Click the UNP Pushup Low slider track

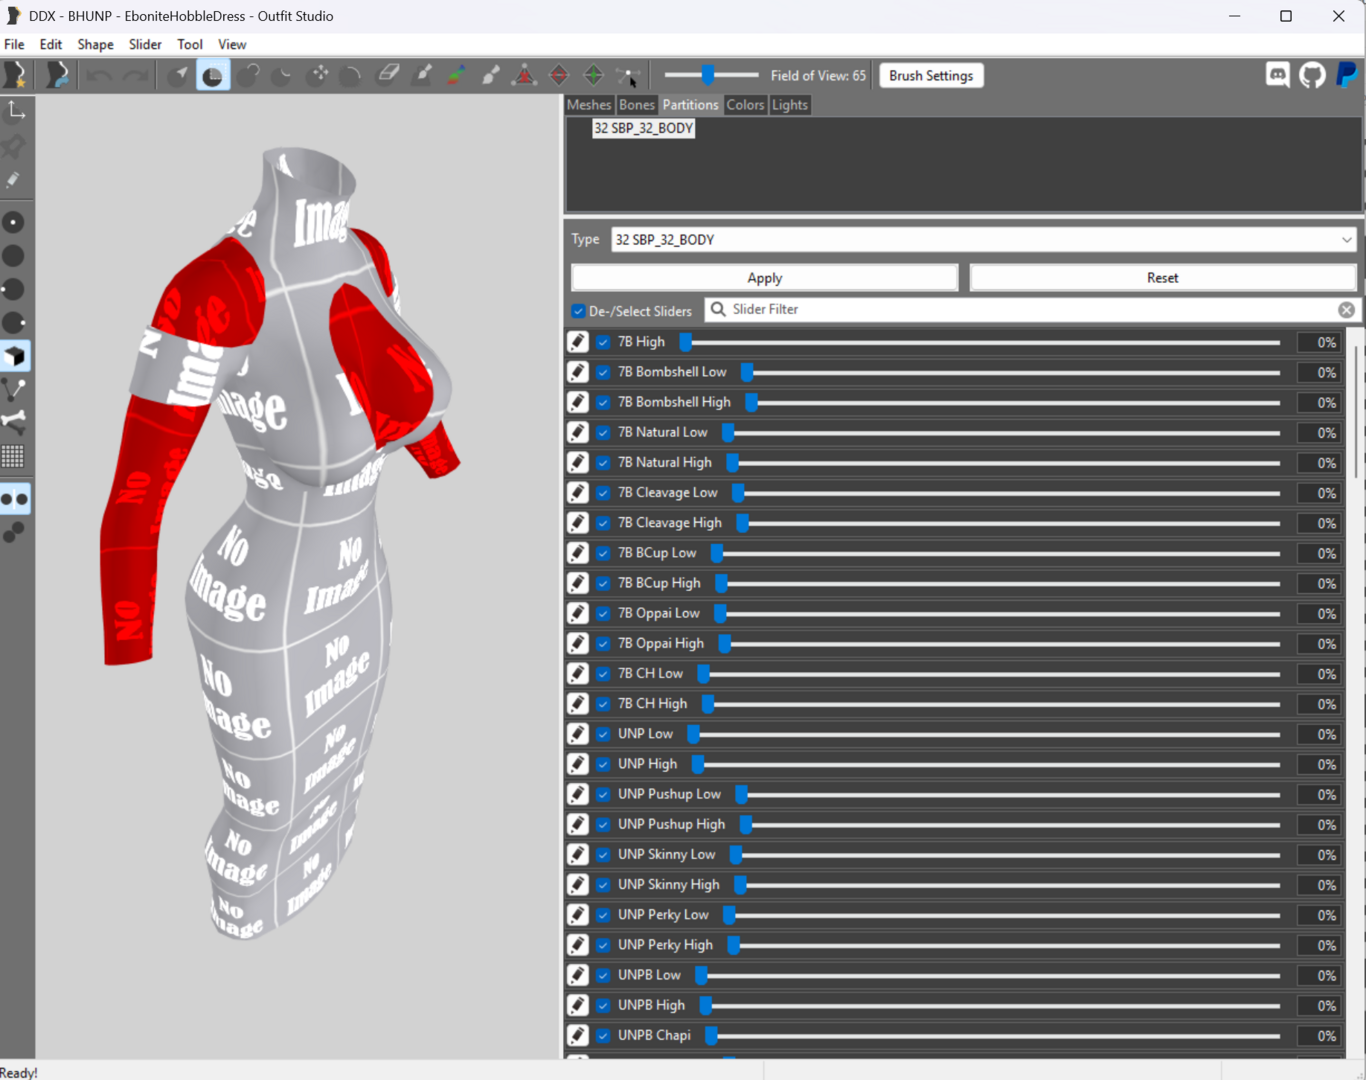[1008, 795]
